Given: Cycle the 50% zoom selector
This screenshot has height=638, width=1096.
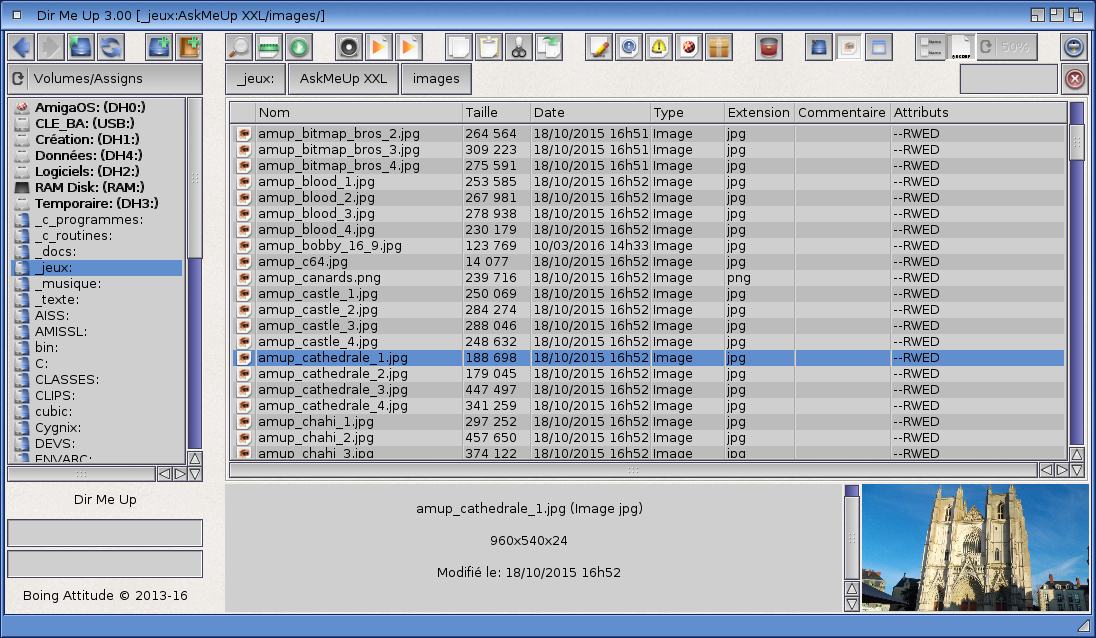Looking at the screenshot, I should click(1006, 47).
